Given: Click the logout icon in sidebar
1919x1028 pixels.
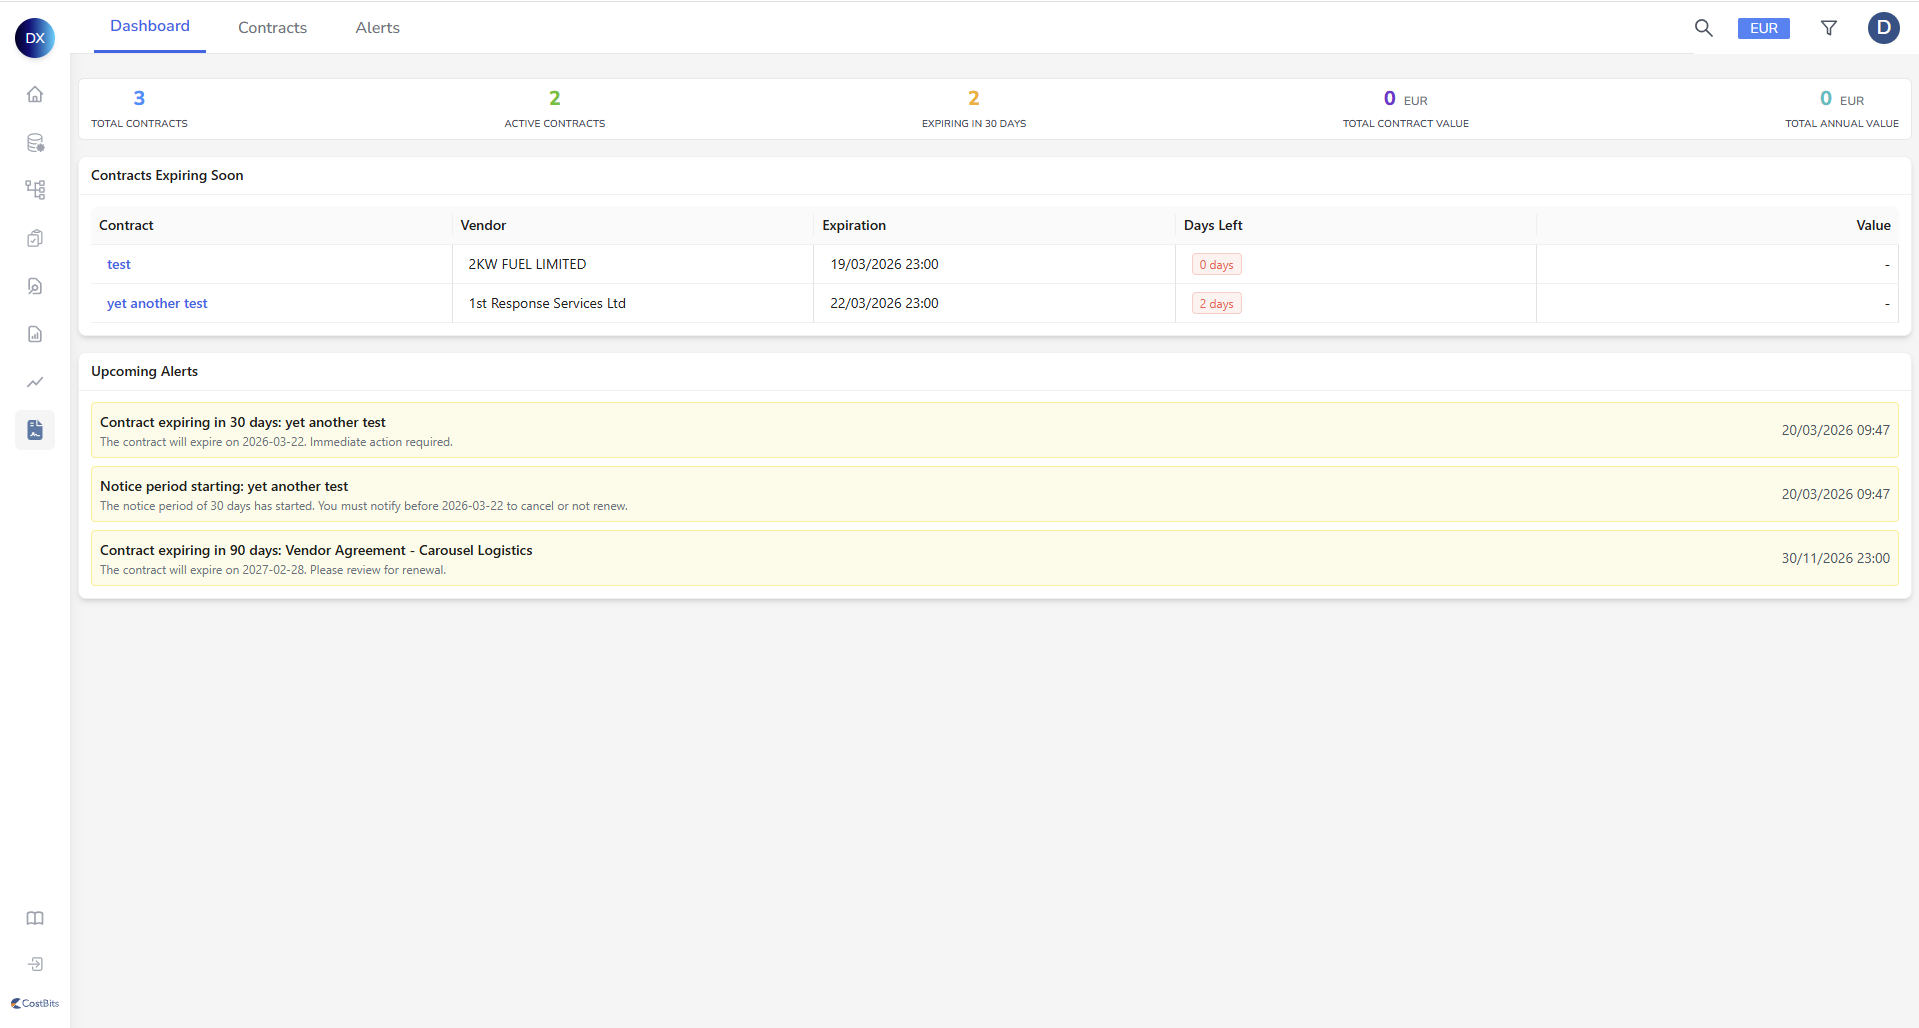Looking at the screenshot, I should tap(35, 964).
